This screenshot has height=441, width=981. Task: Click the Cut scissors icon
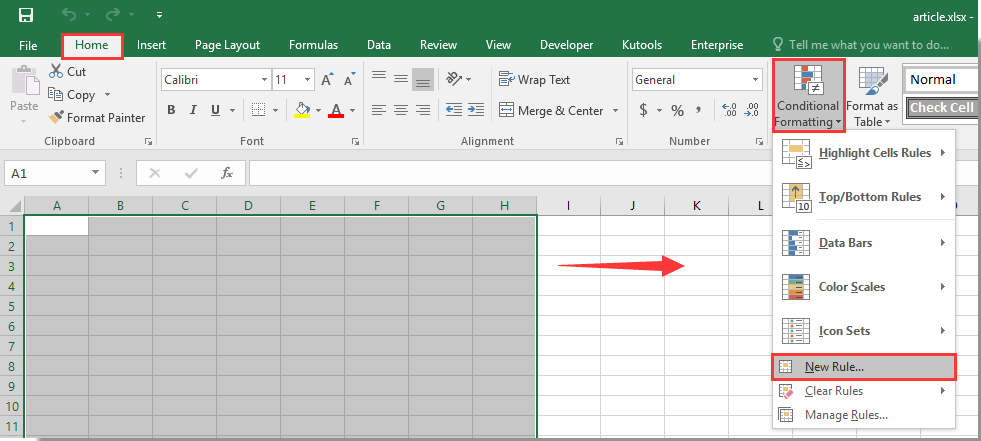56,71
